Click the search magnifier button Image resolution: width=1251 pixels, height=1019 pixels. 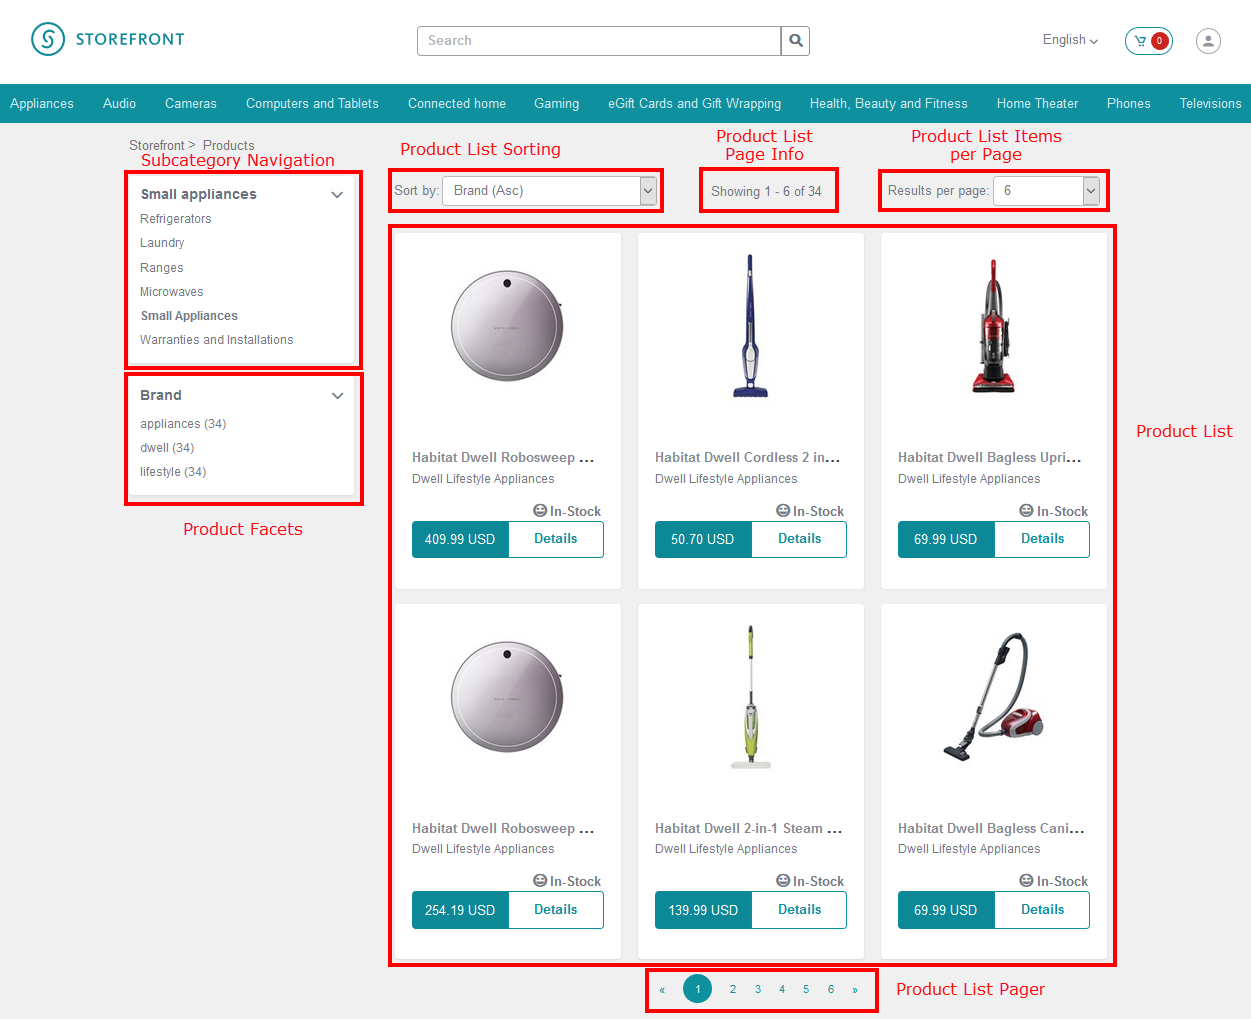[795, 41]
